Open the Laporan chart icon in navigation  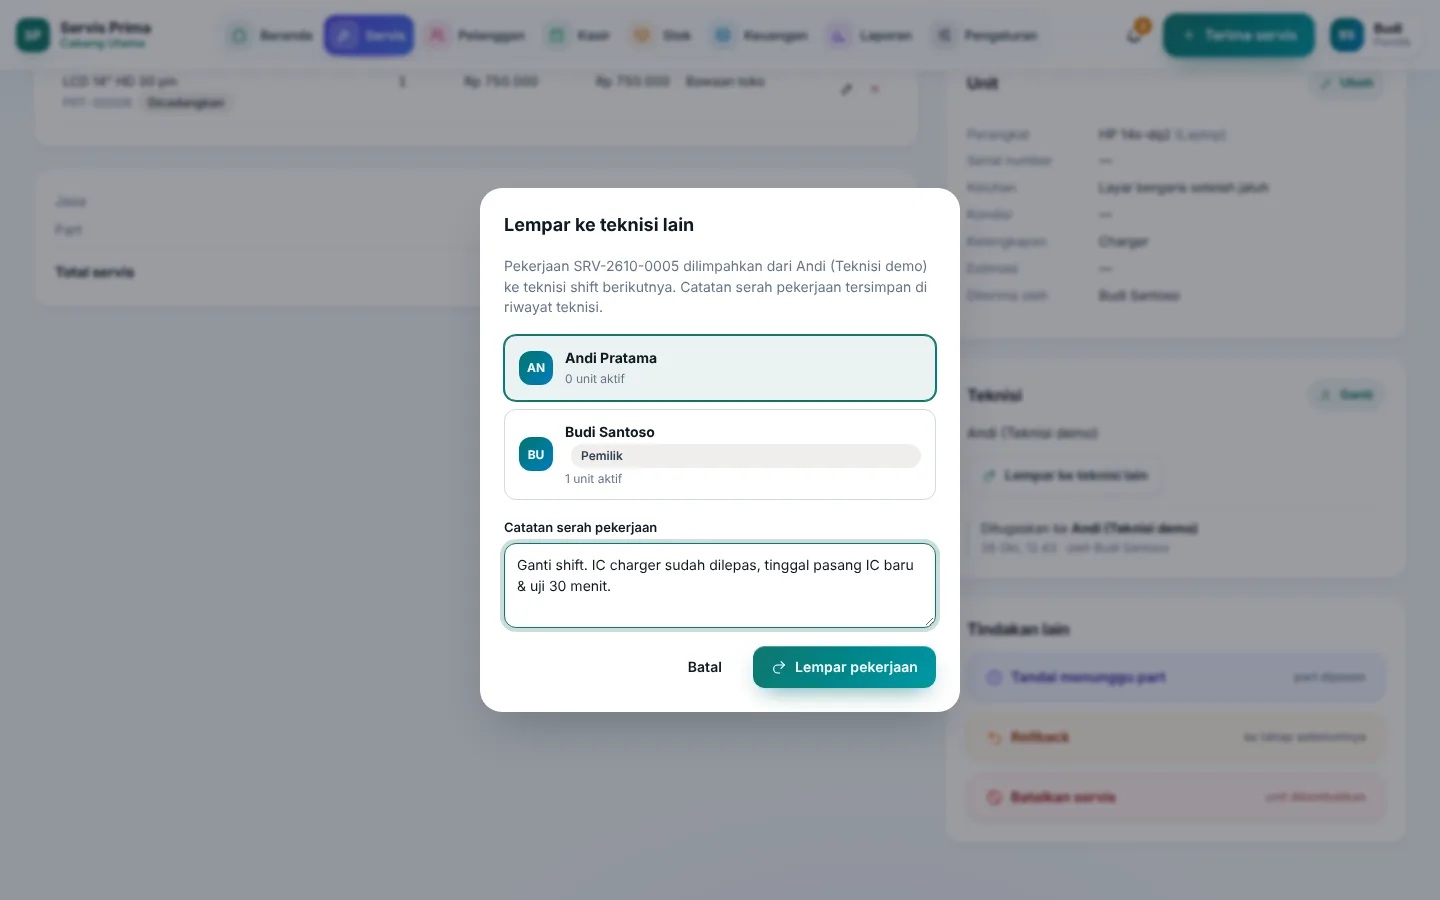837,36
